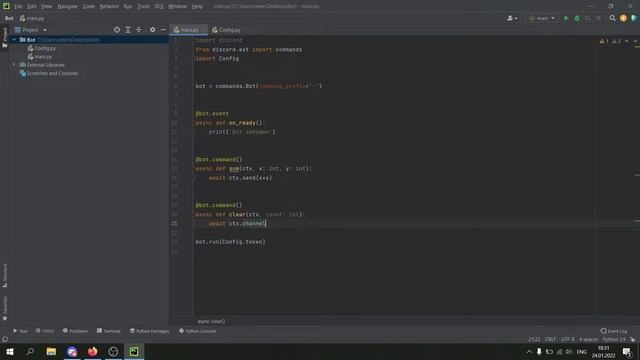Open user account dropdown icon
The image size is (640, 360).
point(512,18)
